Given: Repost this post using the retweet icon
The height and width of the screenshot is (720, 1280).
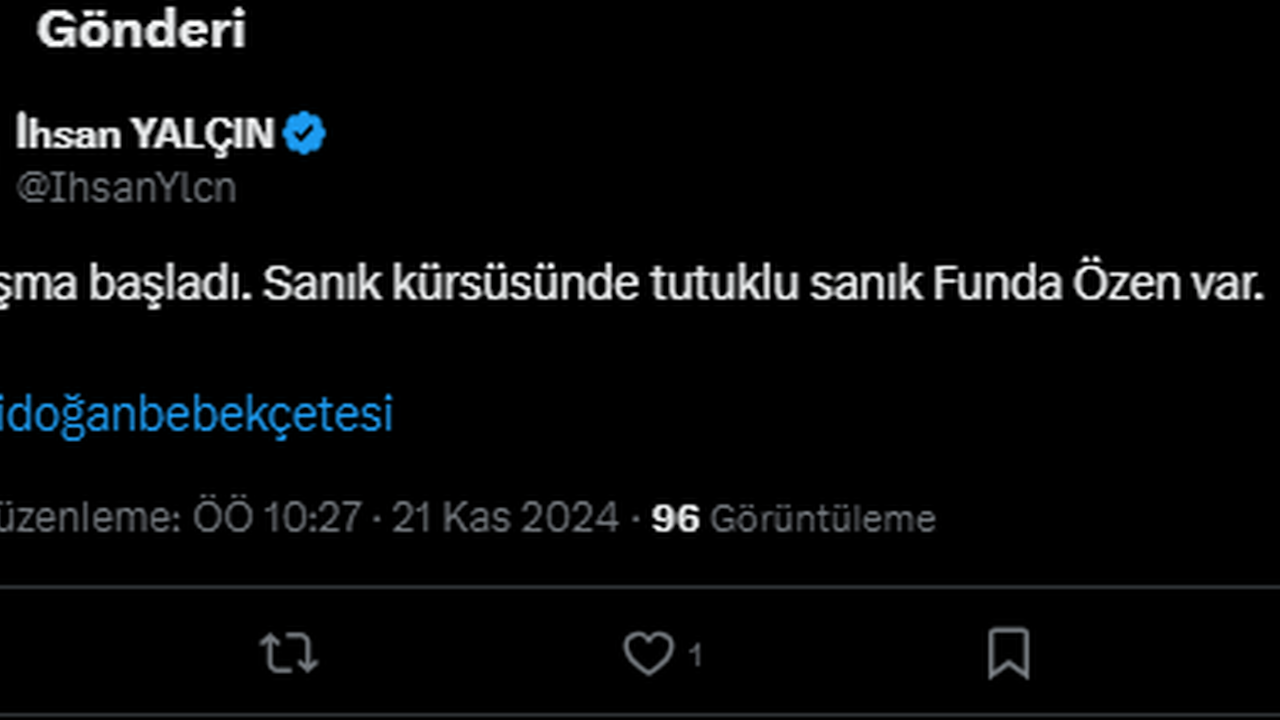Looking at the screenshot, I should [x=289, y=654].
